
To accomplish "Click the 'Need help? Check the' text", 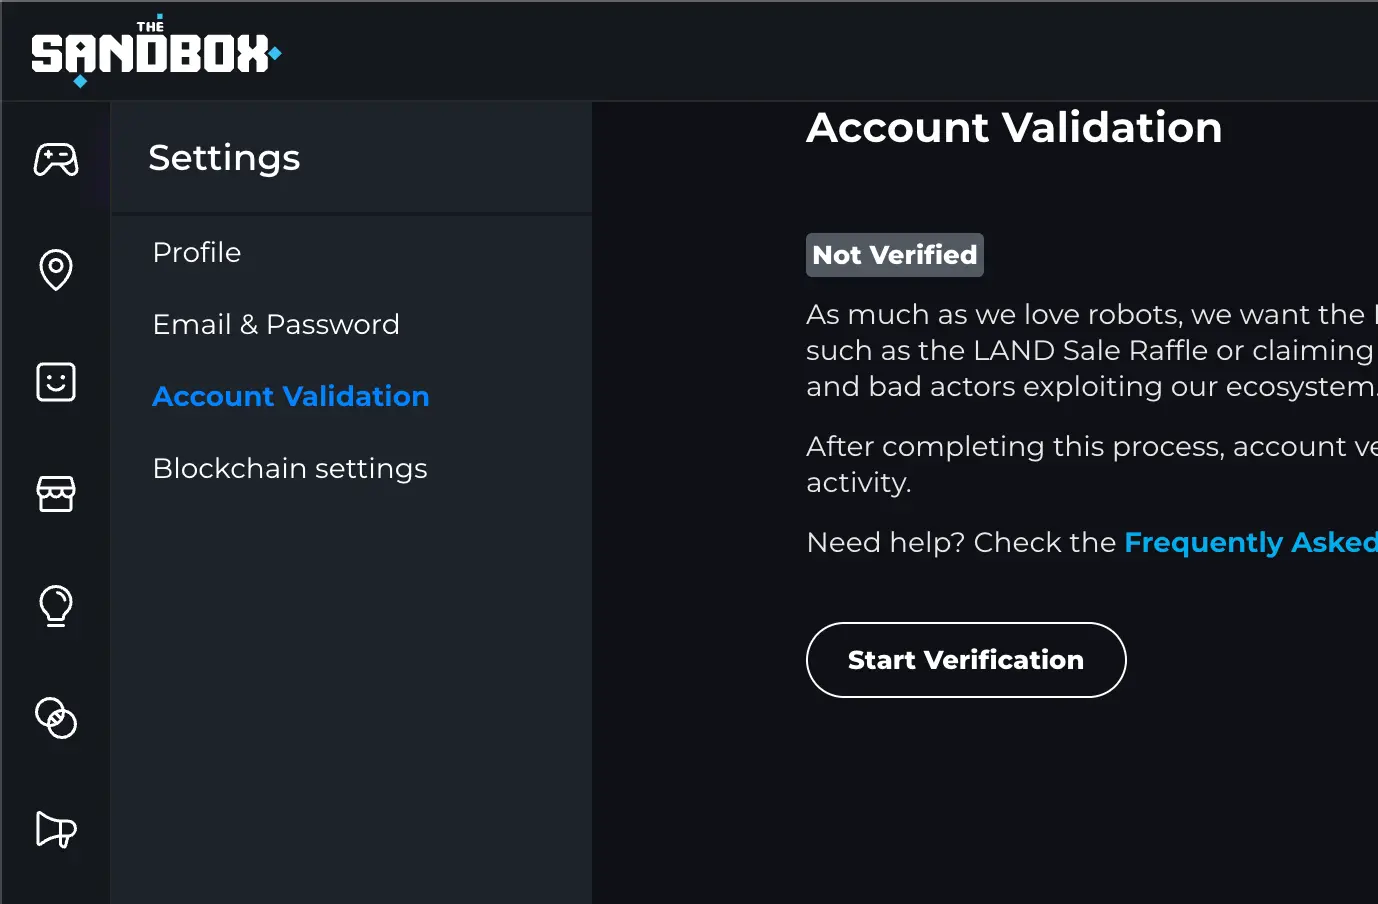I will click(x=960, y=543).
